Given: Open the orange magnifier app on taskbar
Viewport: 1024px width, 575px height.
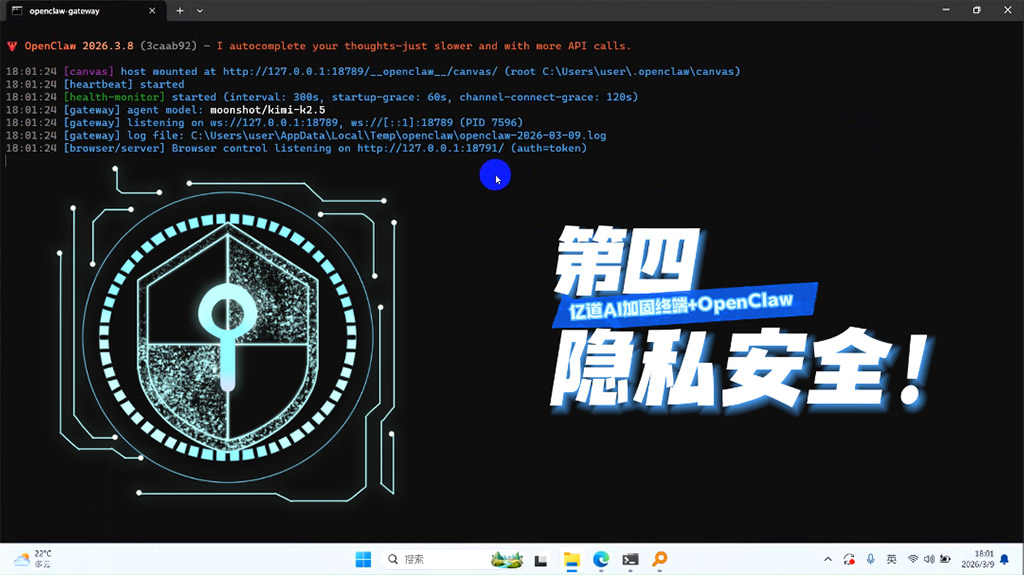Looking at the screenshot, I should (660, 559).
